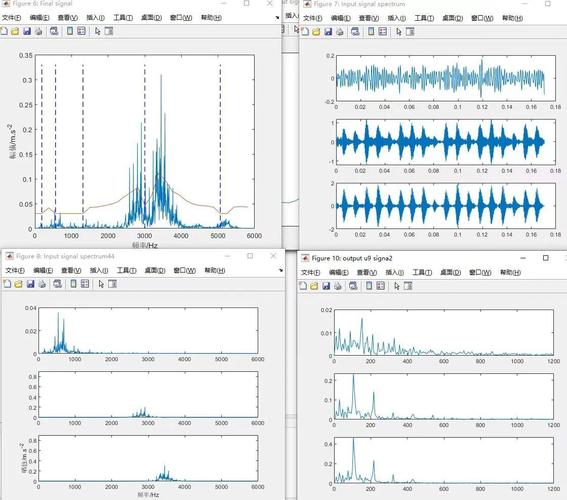567x500 pixels.
Task: Click dock arrow at Figure 8 menu bar end
Action: (281, 270)
